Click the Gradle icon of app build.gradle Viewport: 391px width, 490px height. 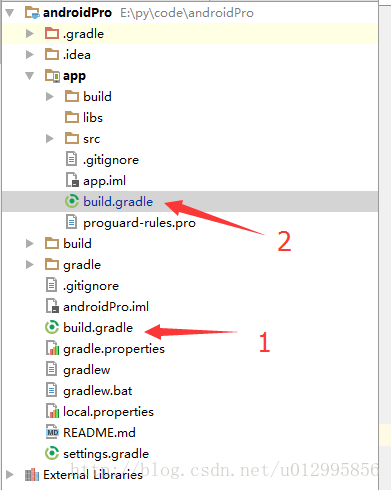(x=72, y=201)
